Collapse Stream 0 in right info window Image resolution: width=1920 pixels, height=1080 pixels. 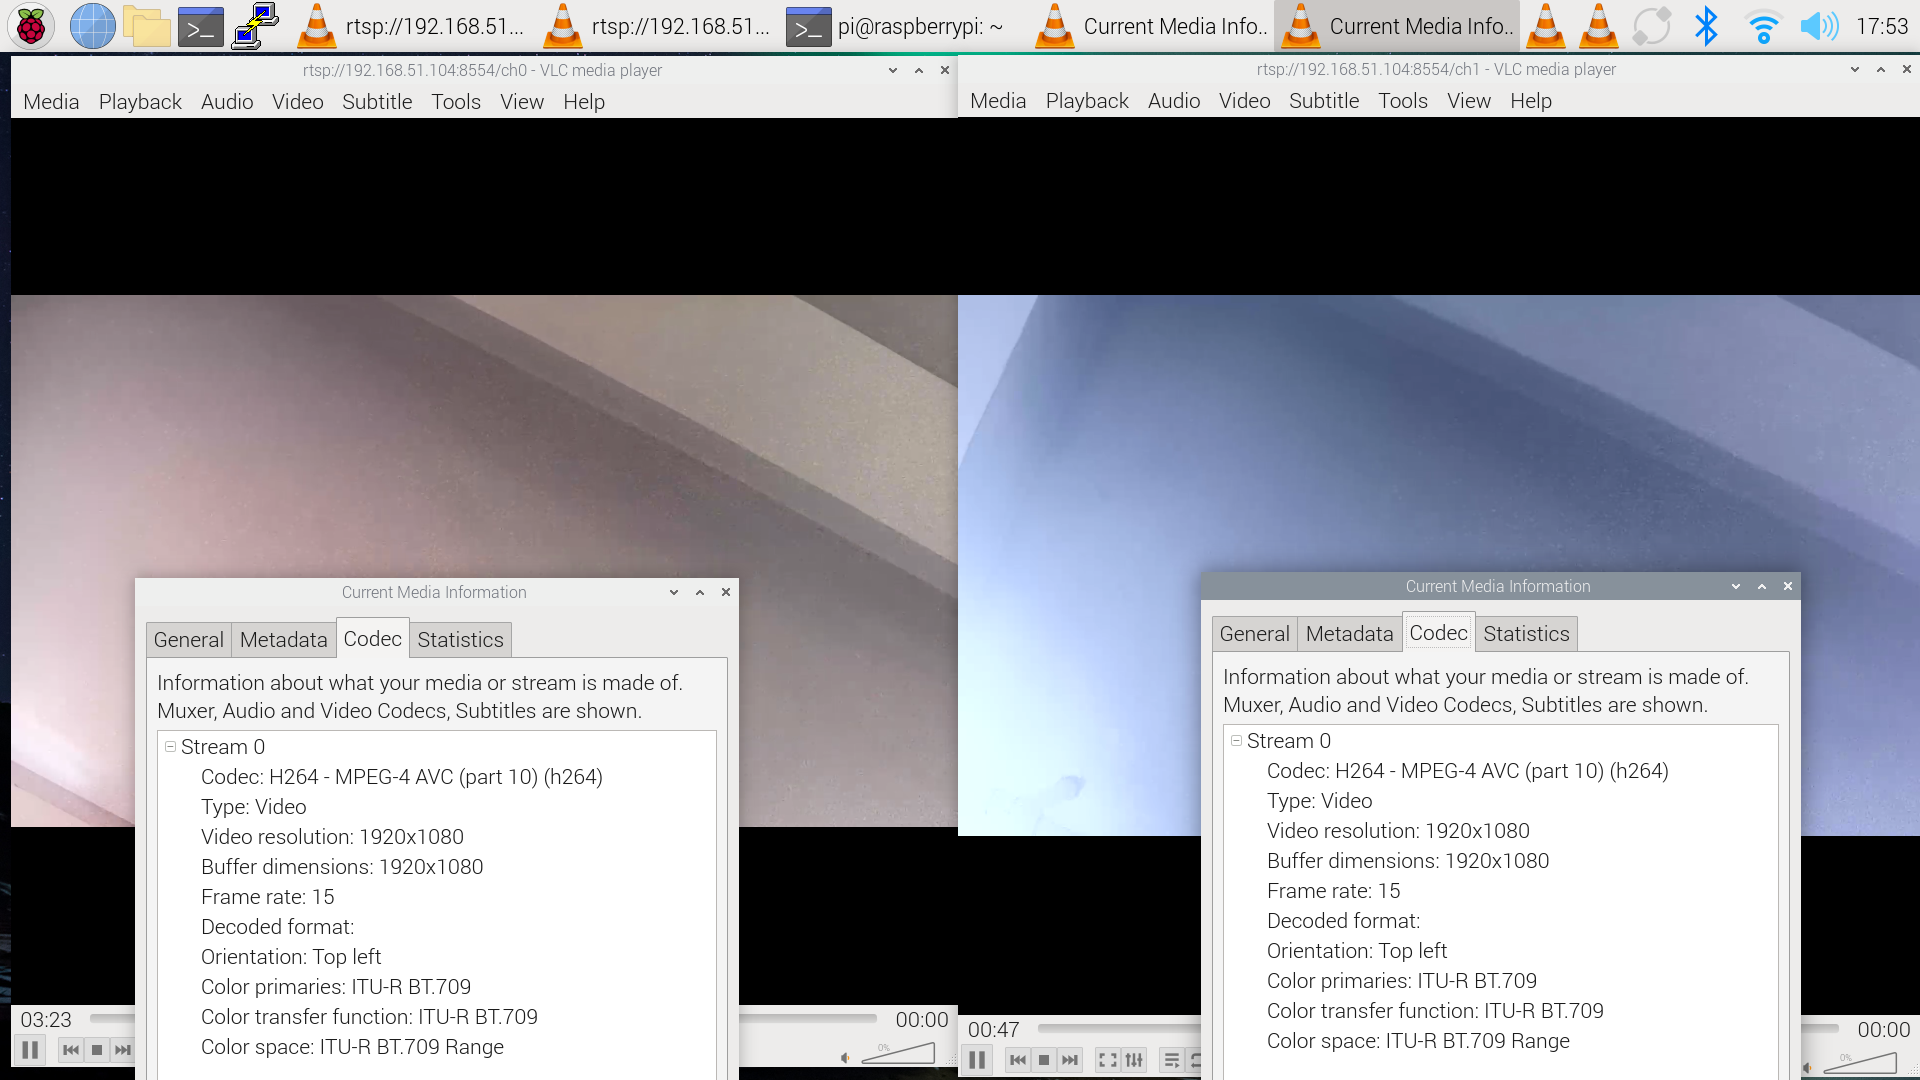tap(1237, 741)
